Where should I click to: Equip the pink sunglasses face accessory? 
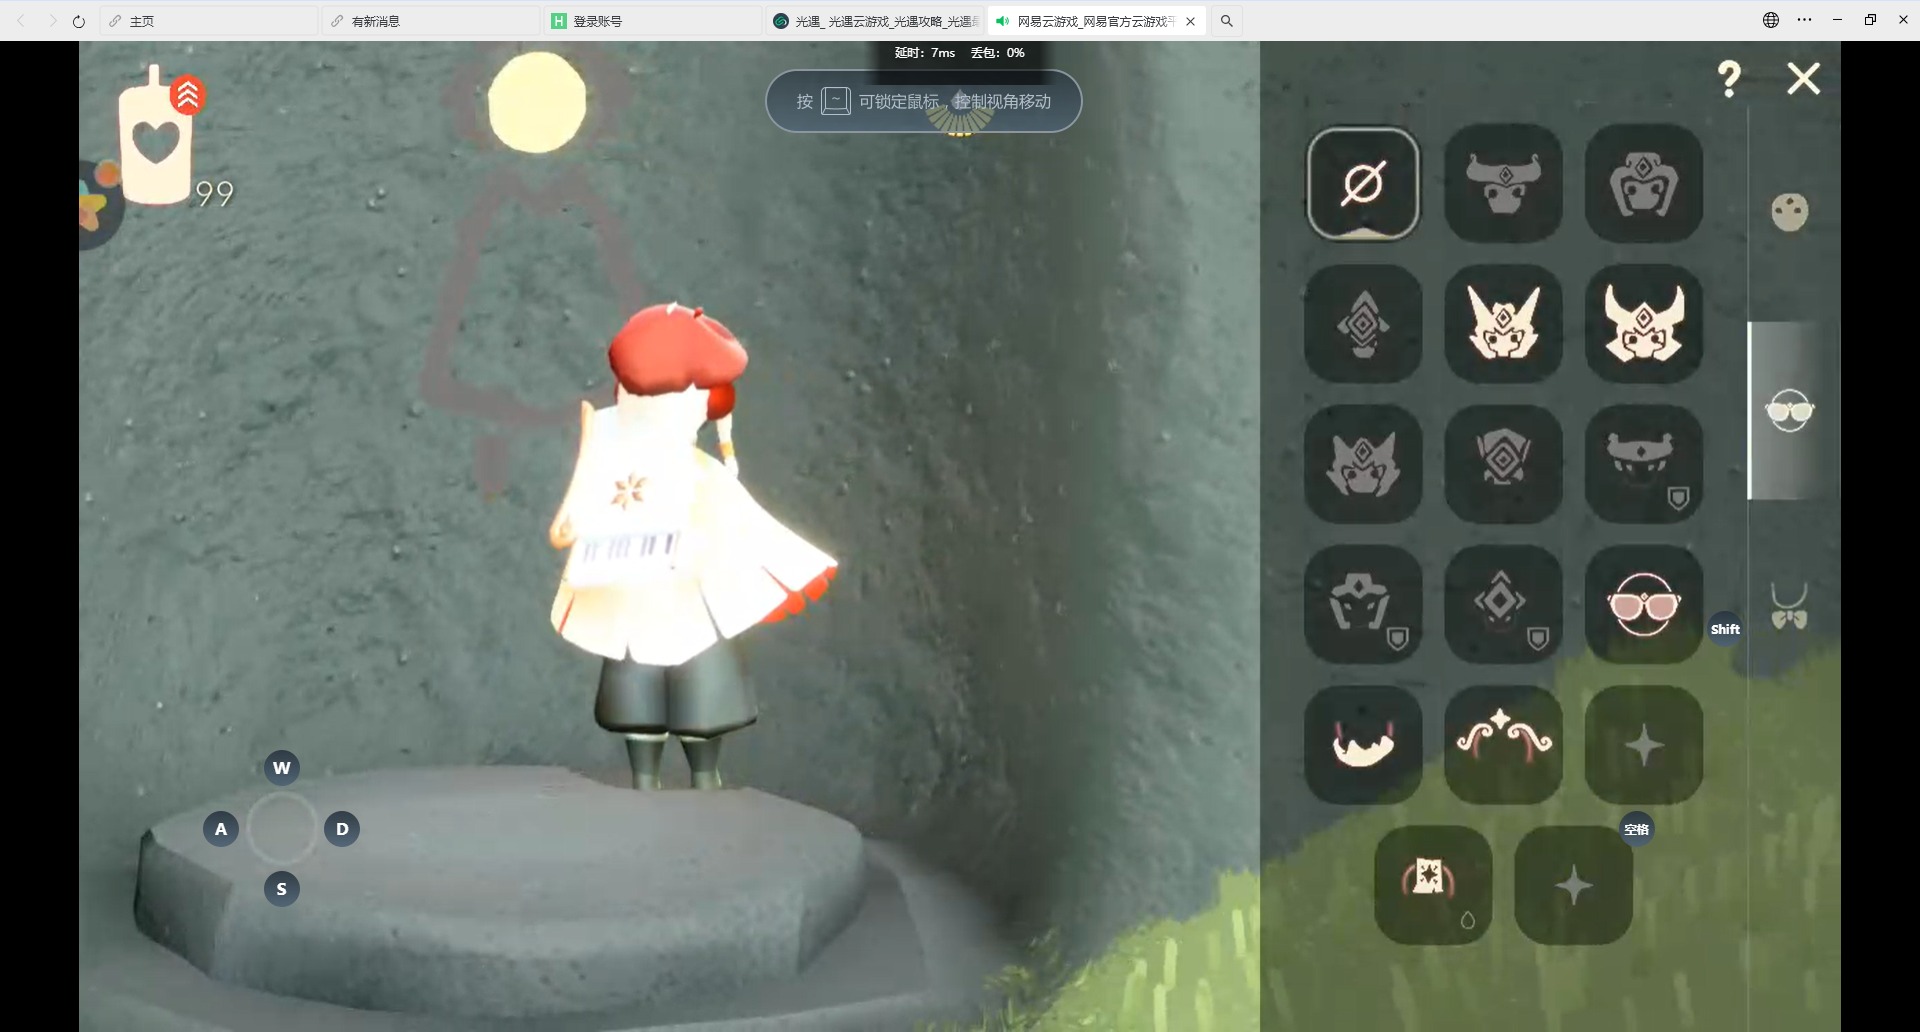pyautogui.click(x=1644, y=604)
